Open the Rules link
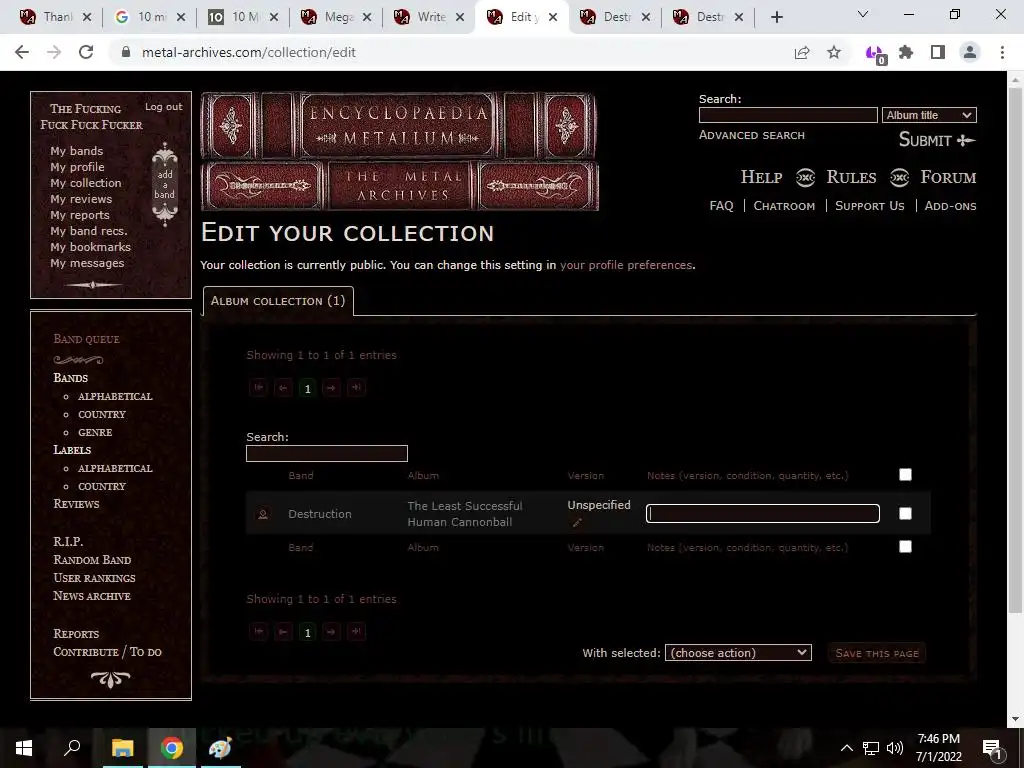 851,177
